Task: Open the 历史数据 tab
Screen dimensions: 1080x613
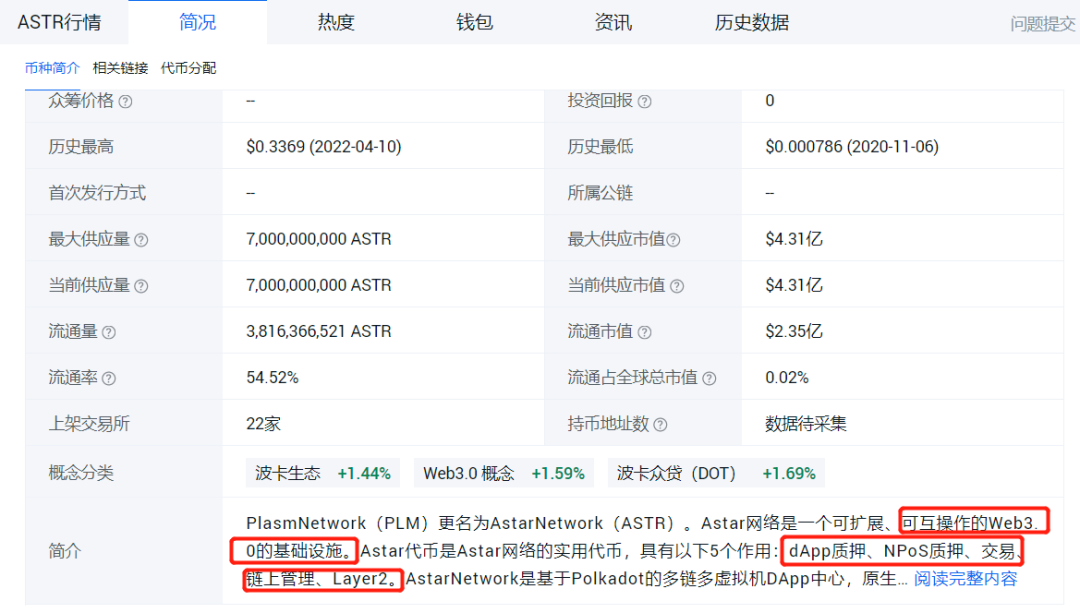Action: pyautogui.click(x=751, y=22)
